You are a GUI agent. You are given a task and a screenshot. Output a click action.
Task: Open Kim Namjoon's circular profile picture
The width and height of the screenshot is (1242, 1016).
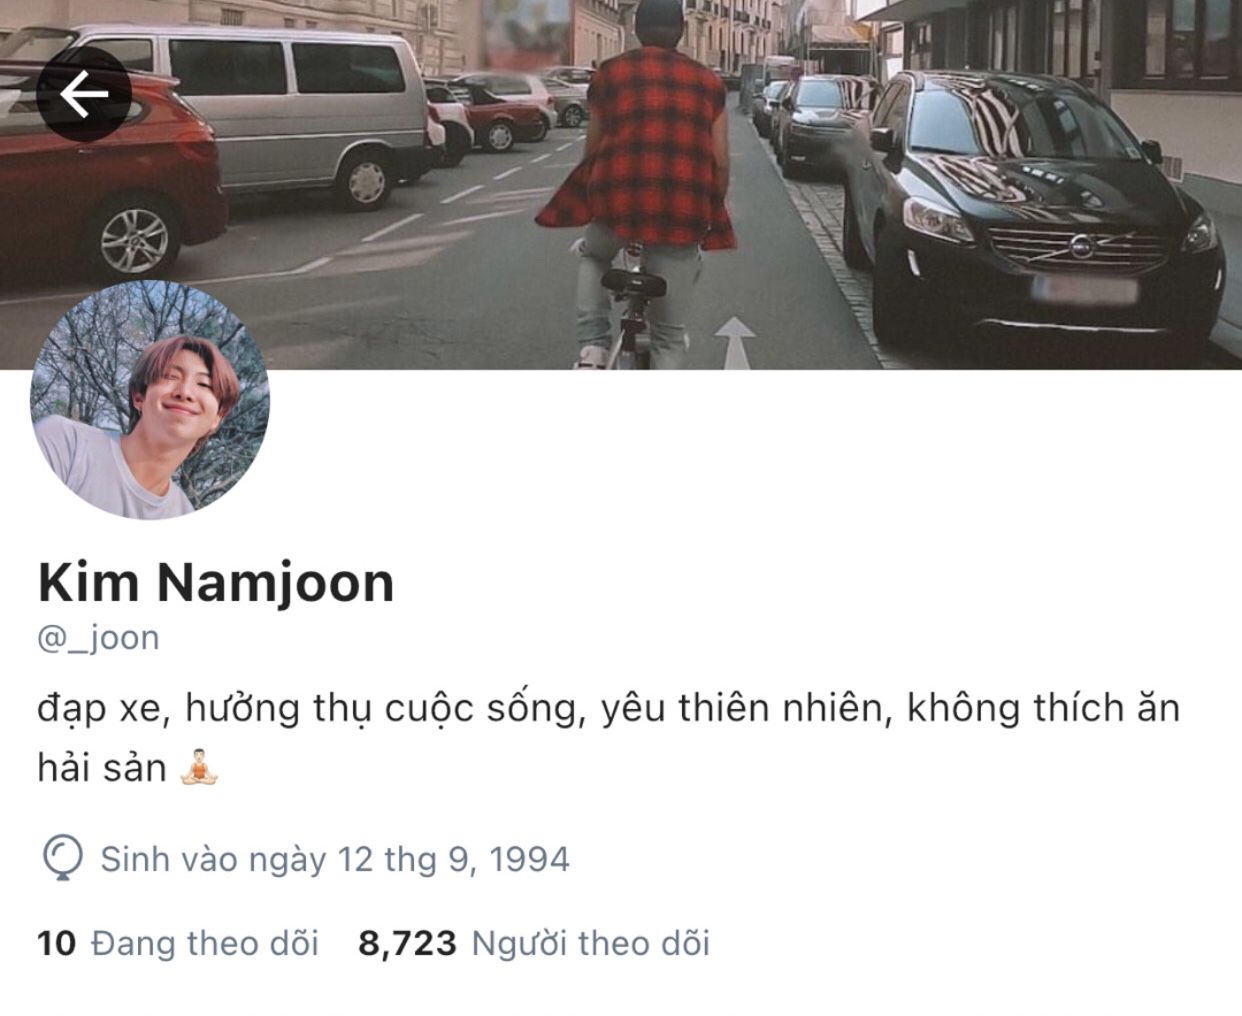coord(150,400)
